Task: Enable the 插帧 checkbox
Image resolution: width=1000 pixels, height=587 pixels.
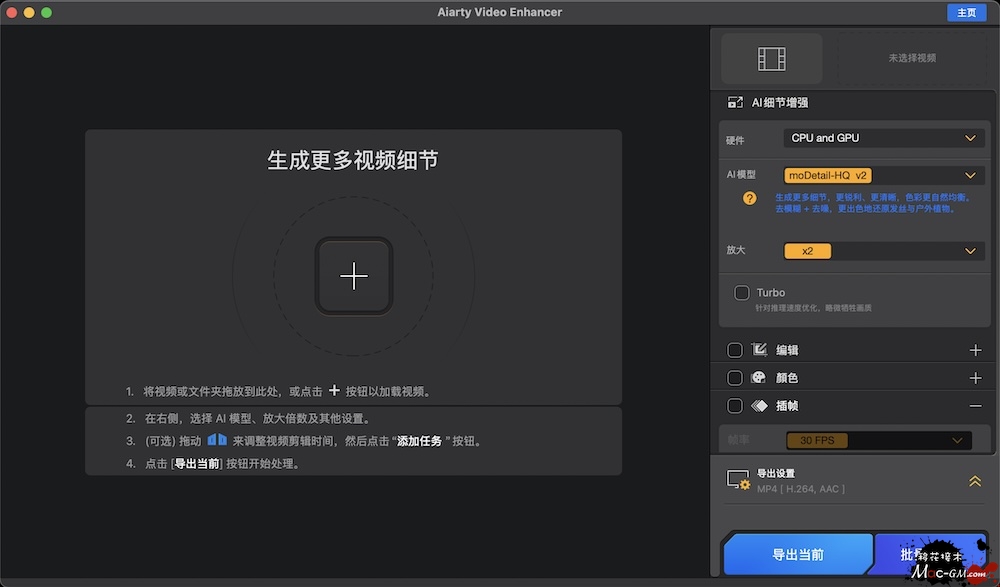Action: (x=735, y=406)
